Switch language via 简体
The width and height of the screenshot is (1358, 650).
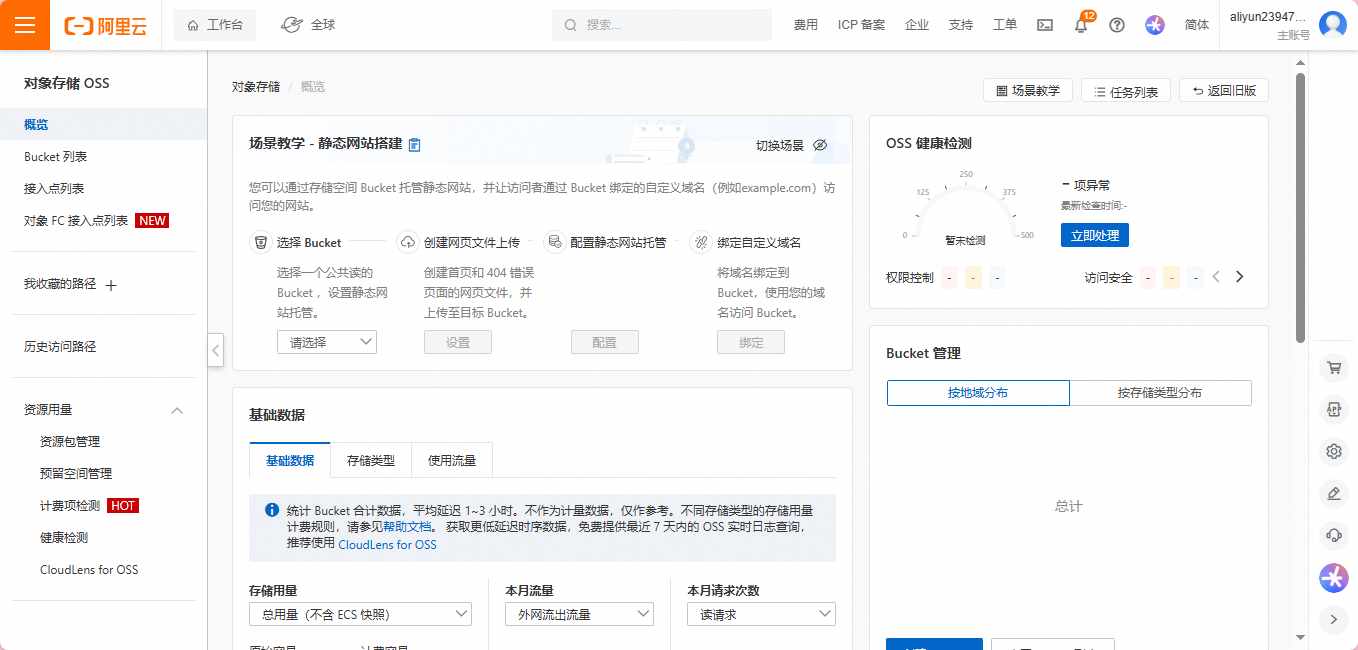pyautogui.click(x=1197, y=25)
